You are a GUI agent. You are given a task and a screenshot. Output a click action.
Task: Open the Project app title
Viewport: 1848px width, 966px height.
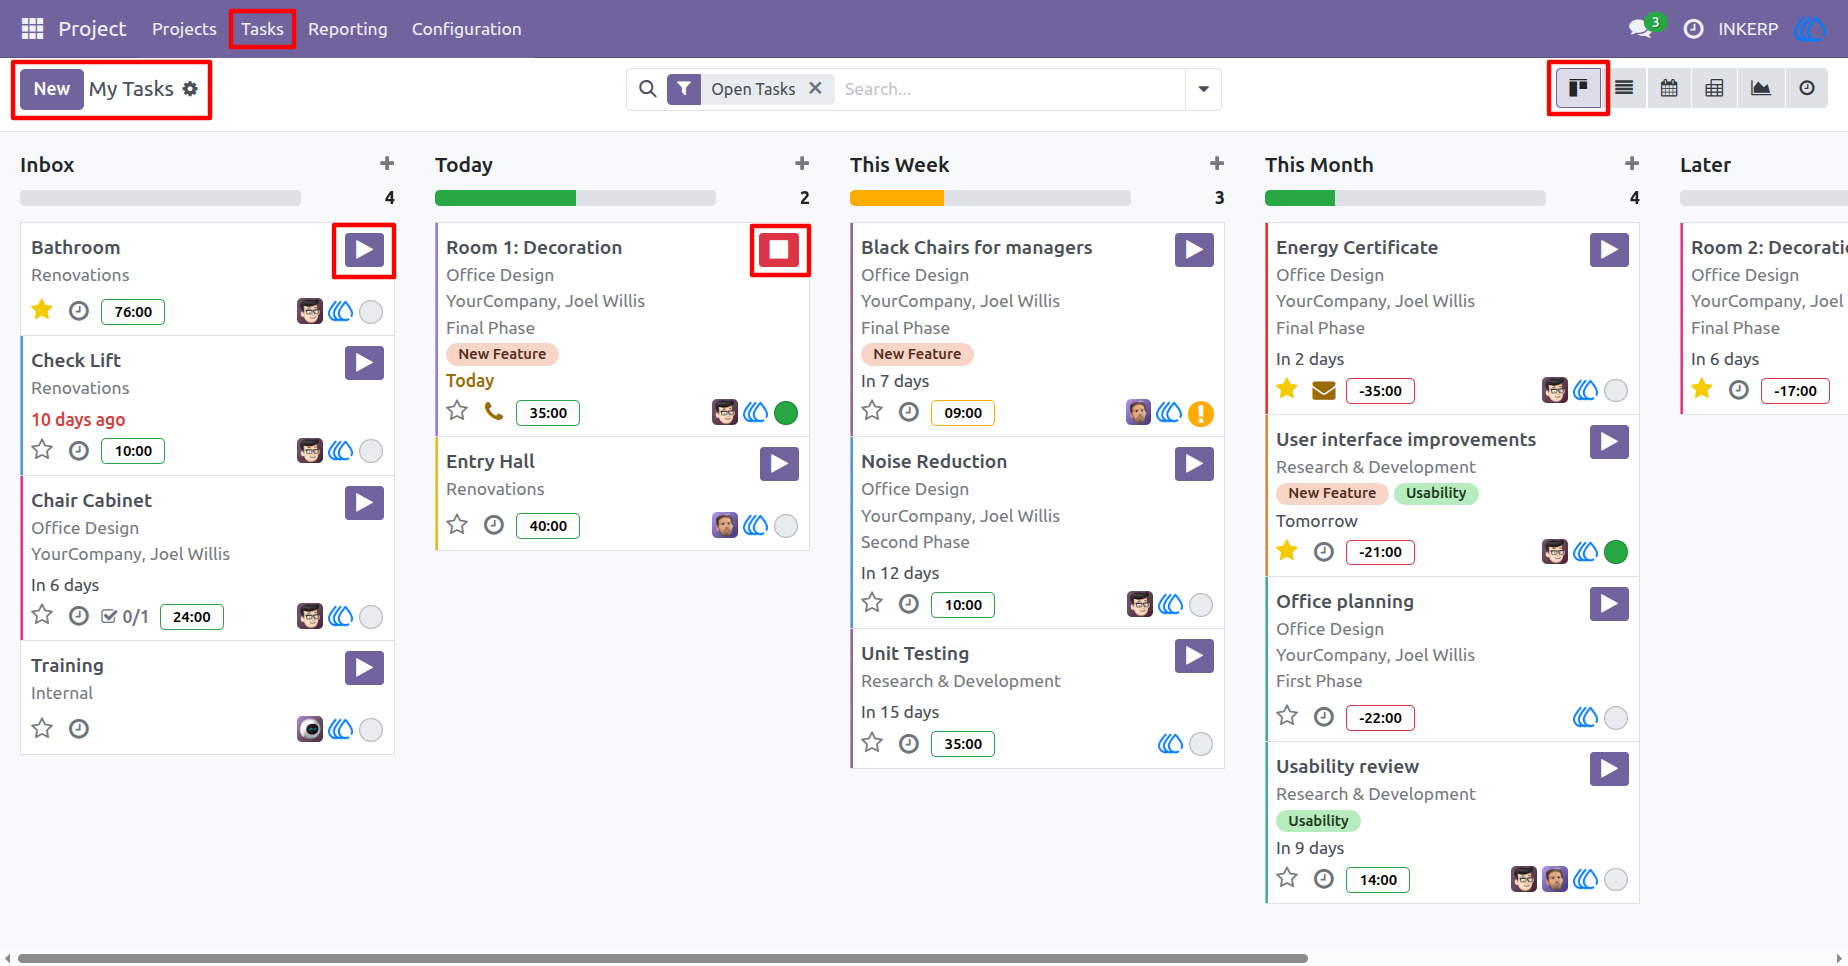click(x=92, y=29)
